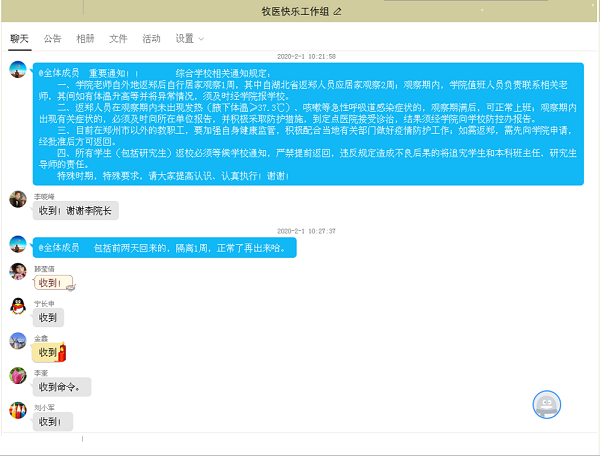Switch to the 公告 tab
The height and width of the screenshot is (456, 600).
(x=53, y=39)
